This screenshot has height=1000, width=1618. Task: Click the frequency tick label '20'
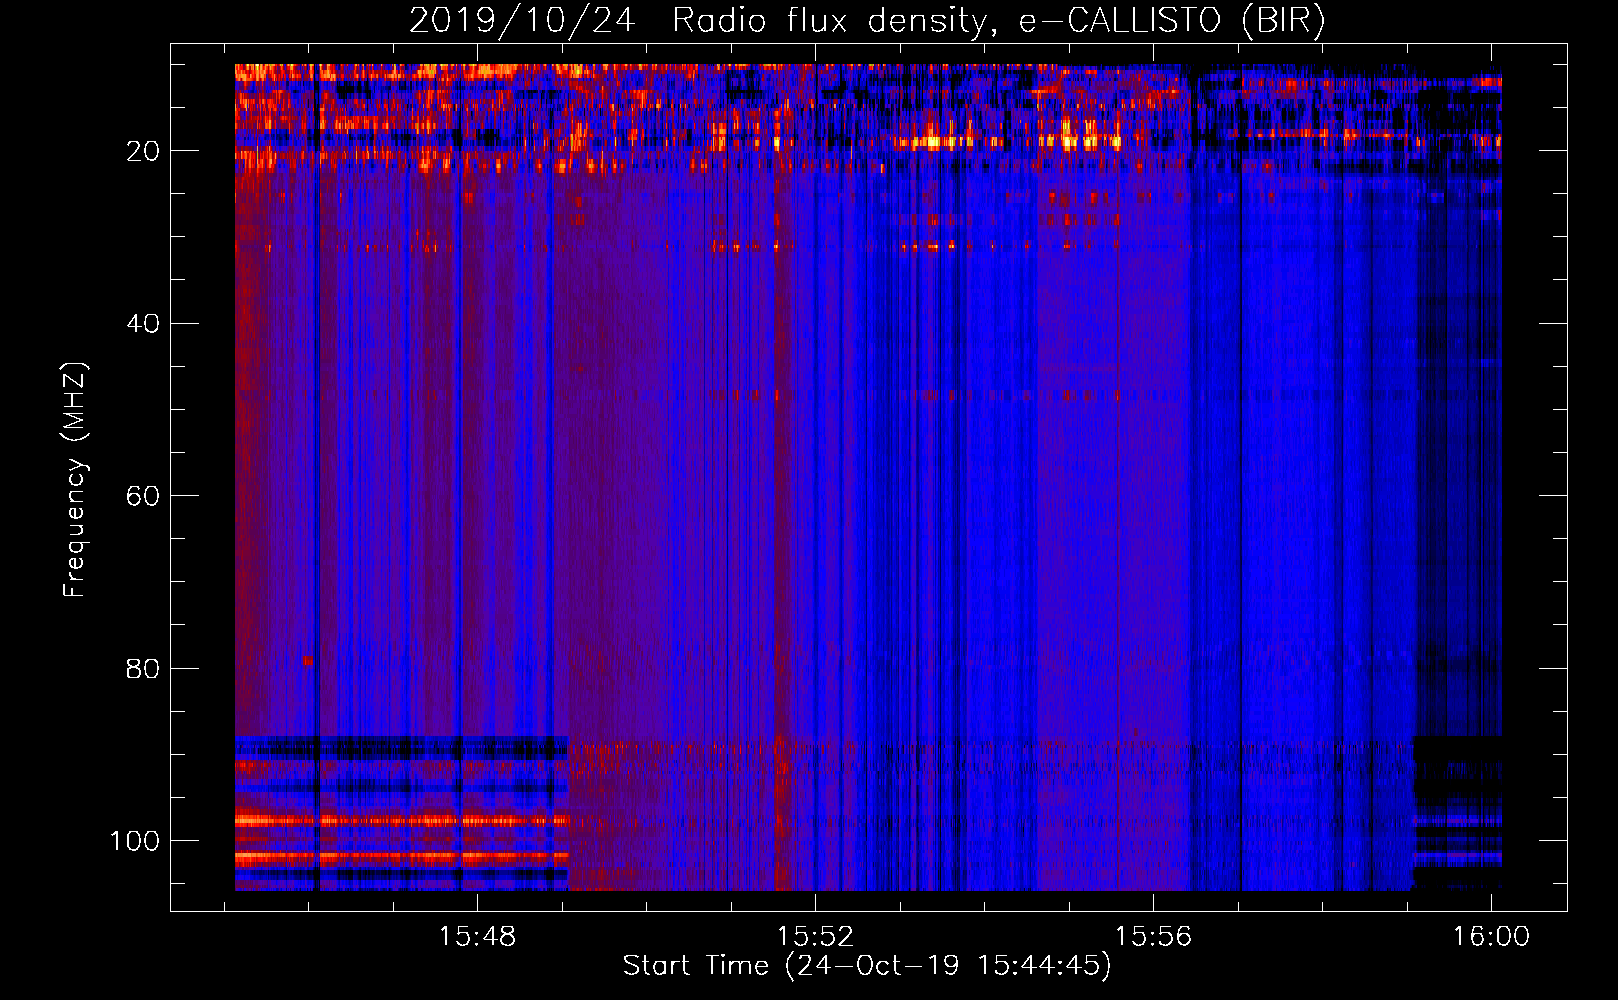(x=143, y=151)
